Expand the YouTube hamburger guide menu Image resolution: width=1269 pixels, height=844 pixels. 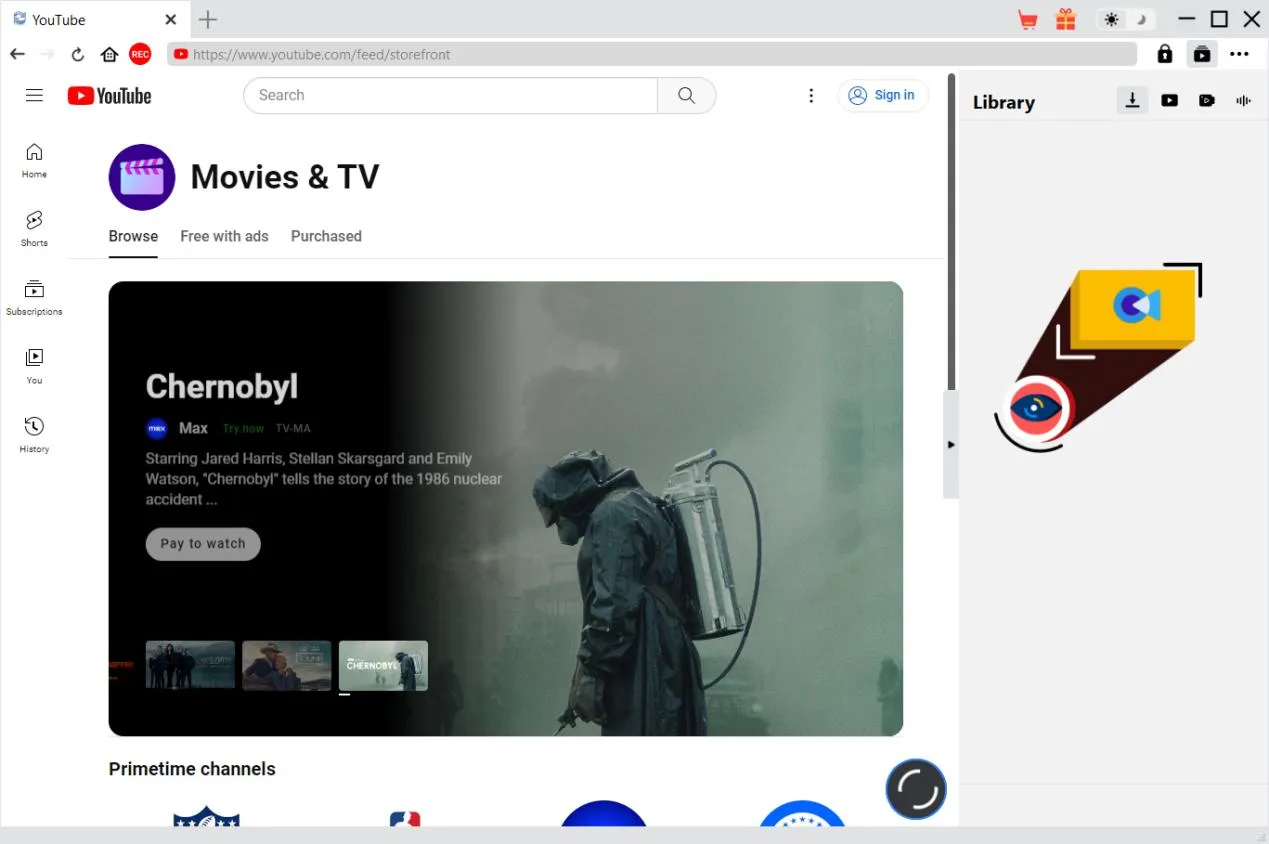[x=34, y=95]
